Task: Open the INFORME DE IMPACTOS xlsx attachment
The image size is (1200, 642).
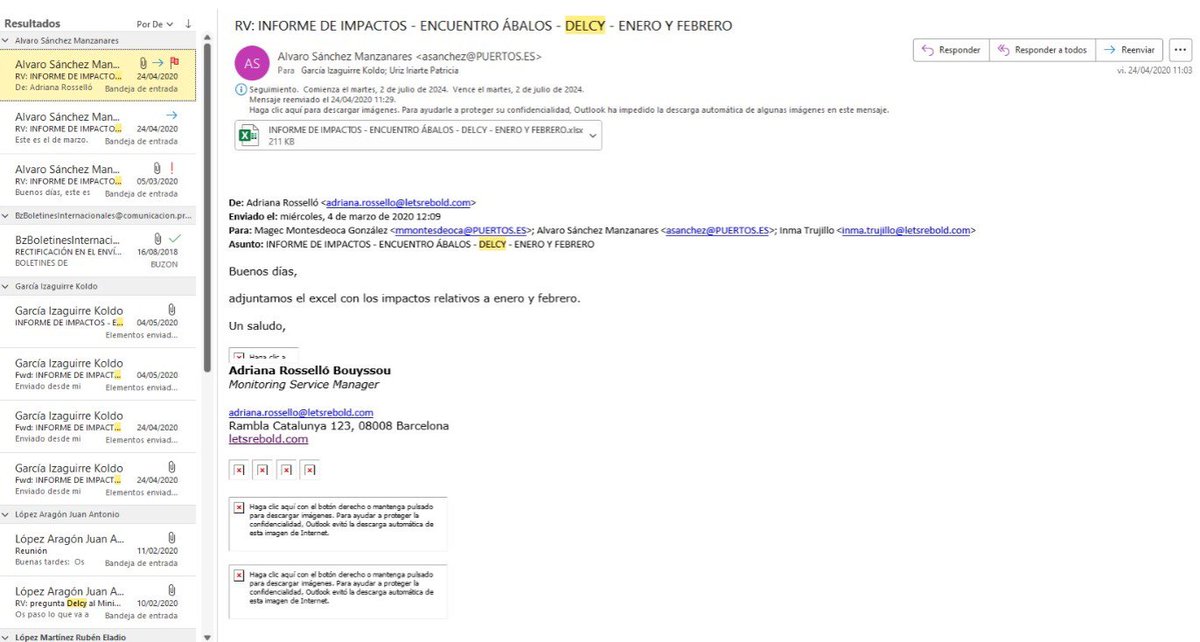Action: tap(418, 135)
